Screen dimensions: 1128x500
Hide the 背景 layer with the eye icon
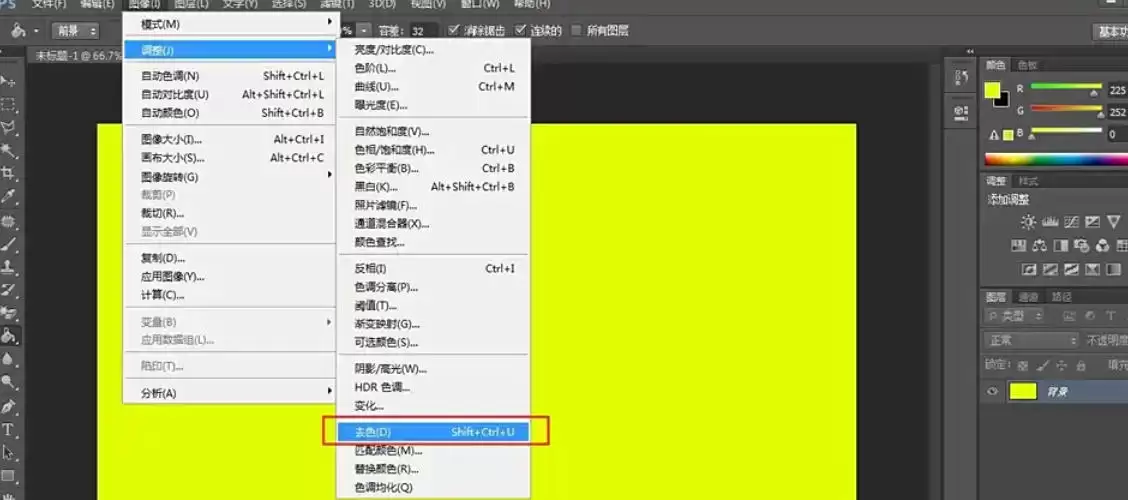pyautogui.click(x=993, y=391)
